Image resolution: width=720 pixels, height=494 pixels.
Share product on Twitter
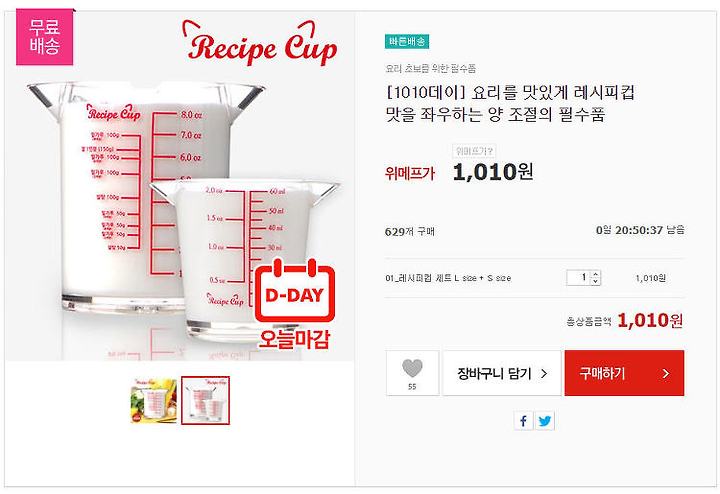pyautogui.click(x=545, y=421)
